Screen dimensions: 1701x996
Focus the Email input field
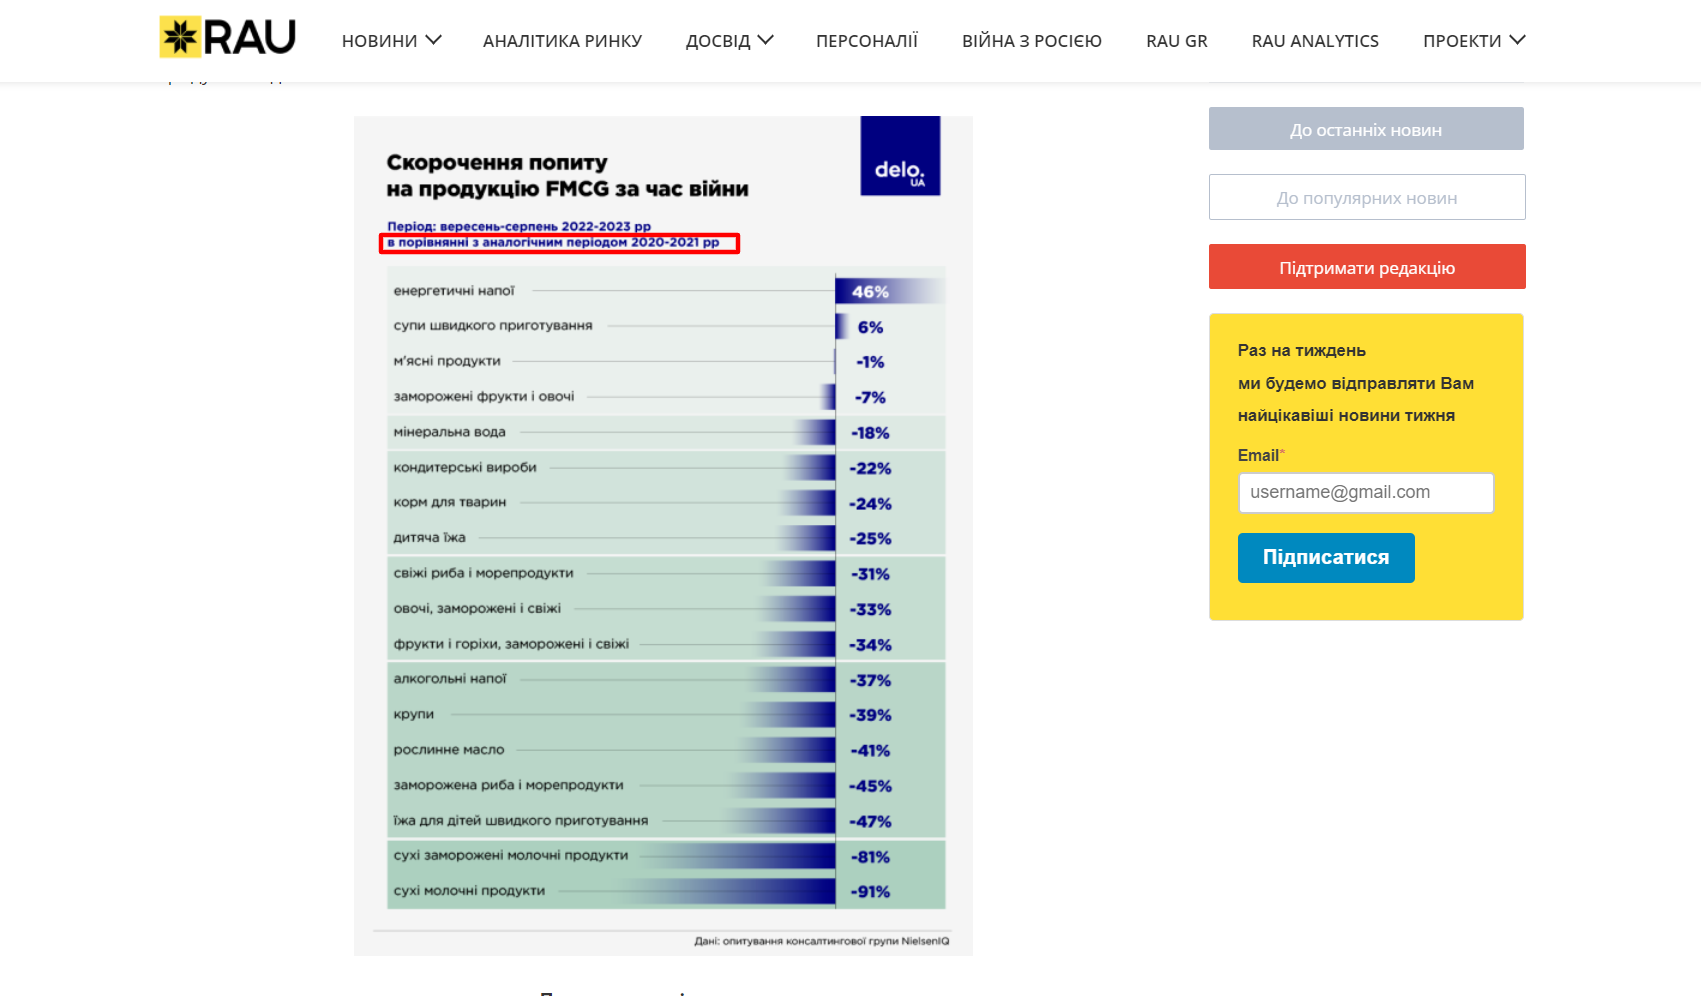pyautogui.click(x=1365, y=492)
